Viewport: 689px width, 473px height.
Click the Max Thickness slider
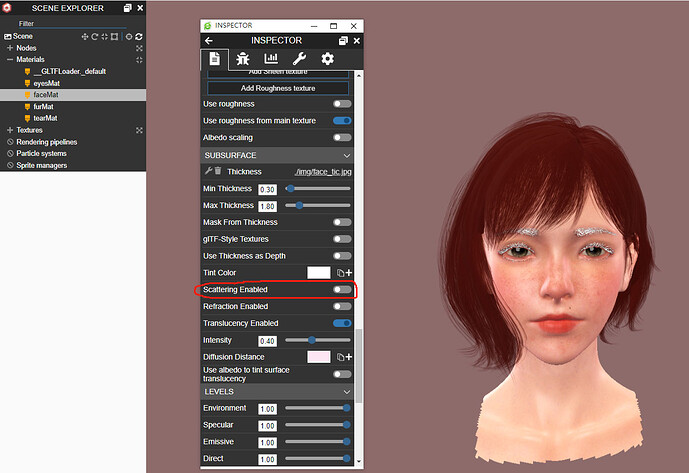pos(318,205)
